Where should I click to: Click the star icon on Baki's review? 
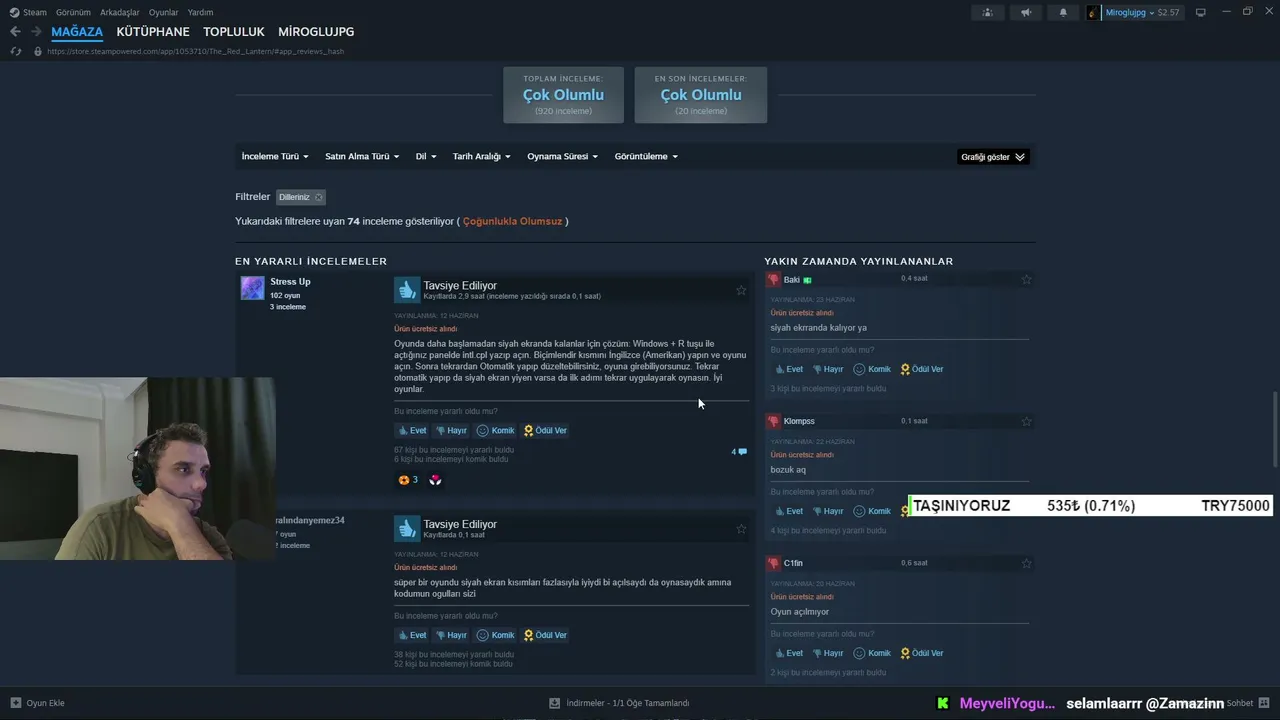point(1026,280)
